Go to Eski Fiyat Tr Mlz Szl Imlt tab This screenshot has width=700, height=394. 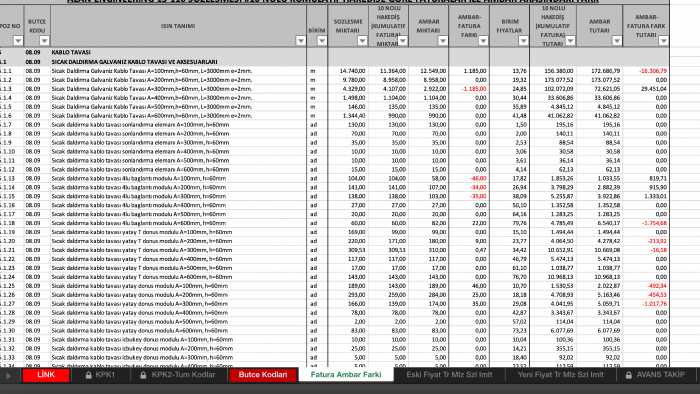pyautogui.click(x=449, y=375)
